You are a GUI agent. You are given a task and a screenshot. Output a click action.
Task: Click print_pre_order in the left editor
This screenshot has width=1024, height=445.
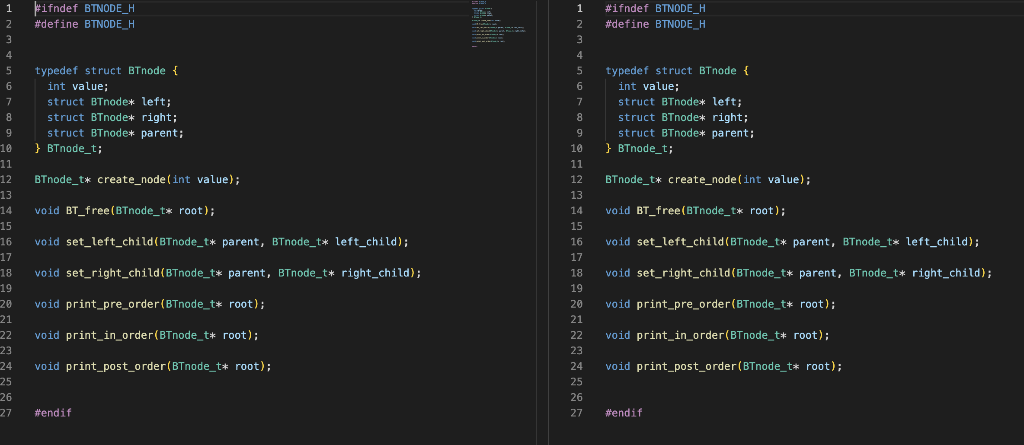113,305
